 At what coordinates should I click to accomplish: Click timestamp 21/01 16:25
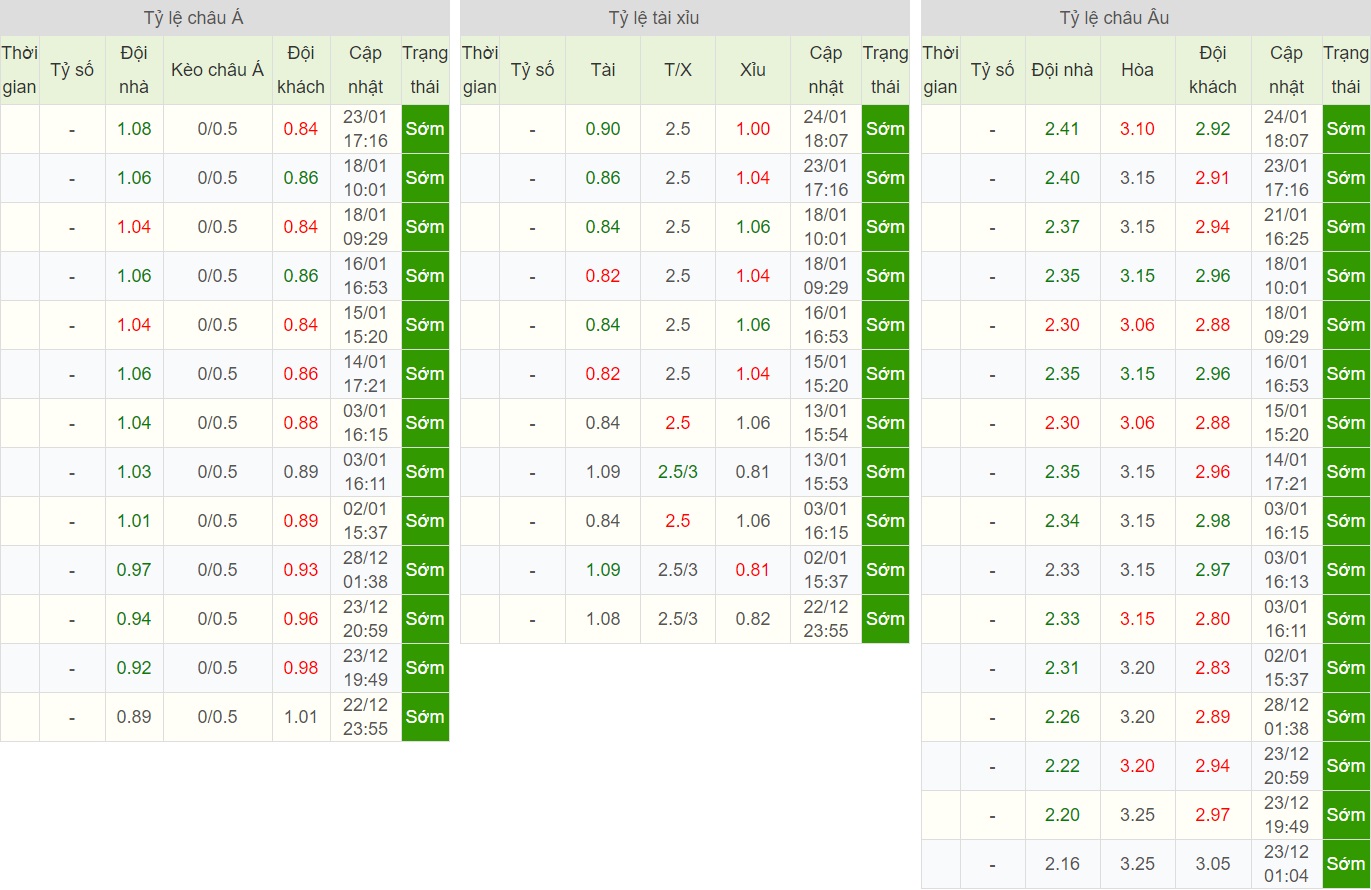pyautogui.click(x=1286, y=227)
